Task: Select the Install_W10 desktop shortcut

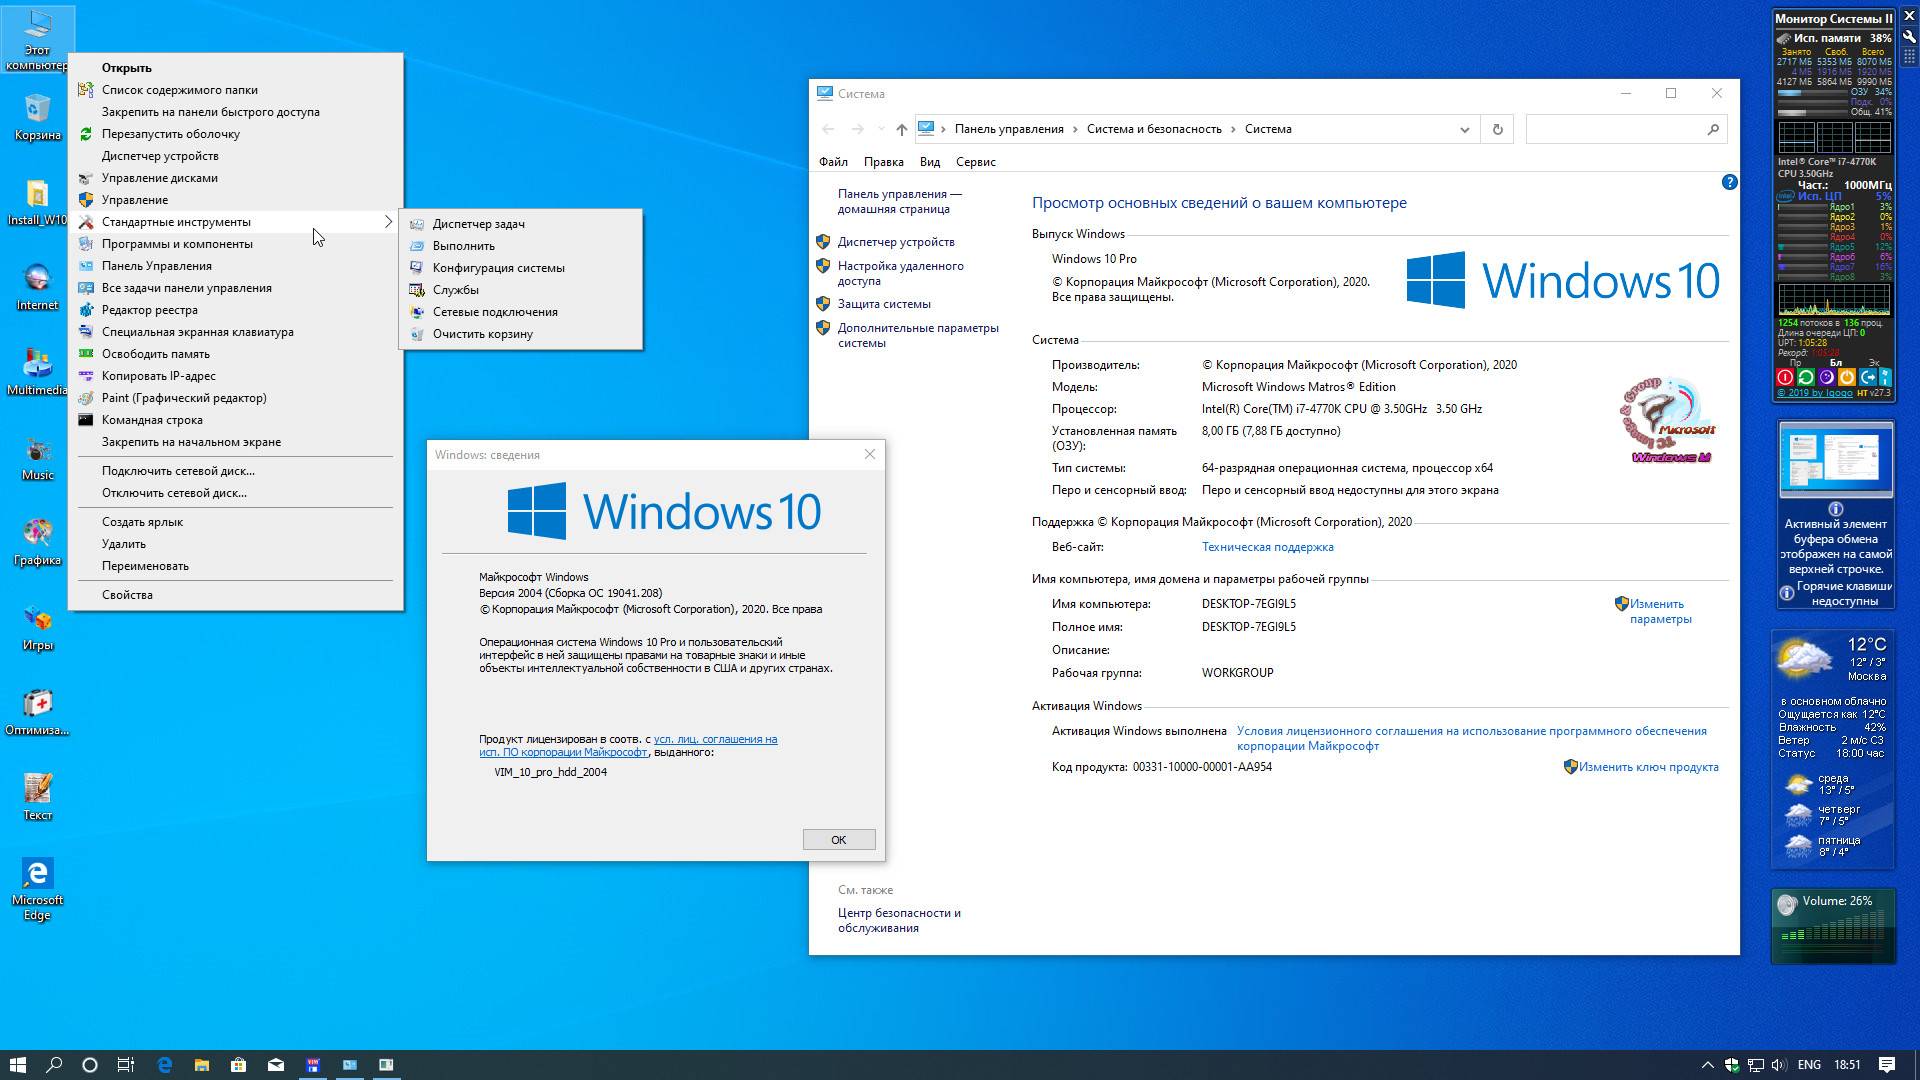Action: pos(37,203)
